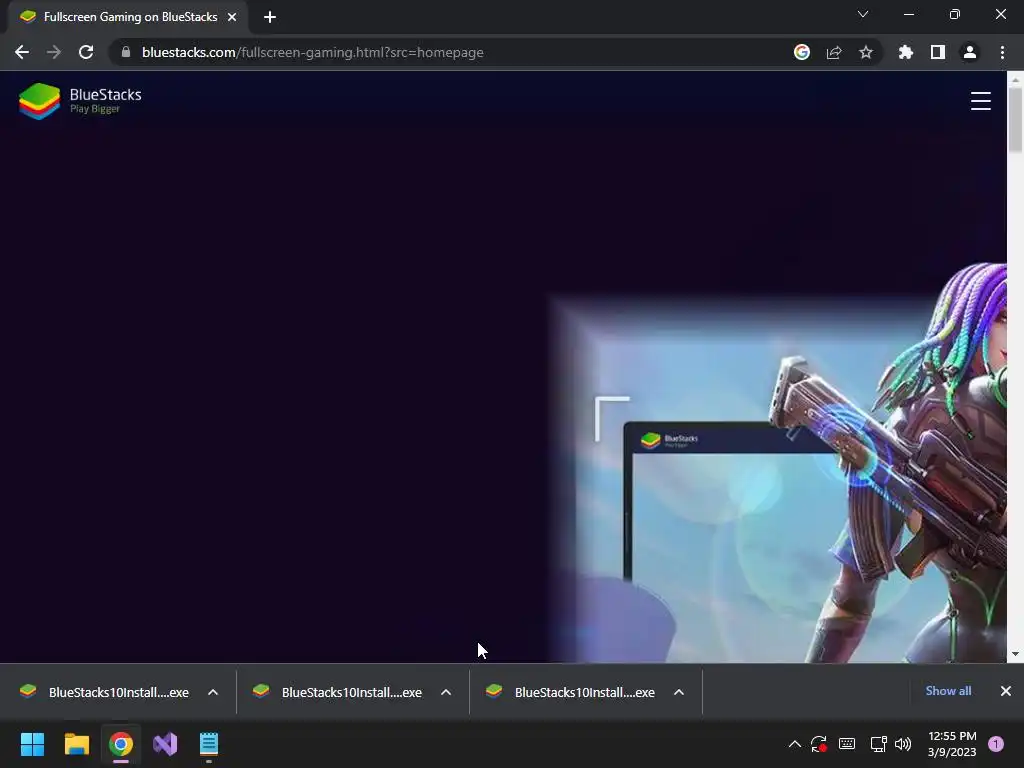The width and height of the screenshot is (1024, 768).
Task: Open Visual Studio from taskbar
Action: 165,744
